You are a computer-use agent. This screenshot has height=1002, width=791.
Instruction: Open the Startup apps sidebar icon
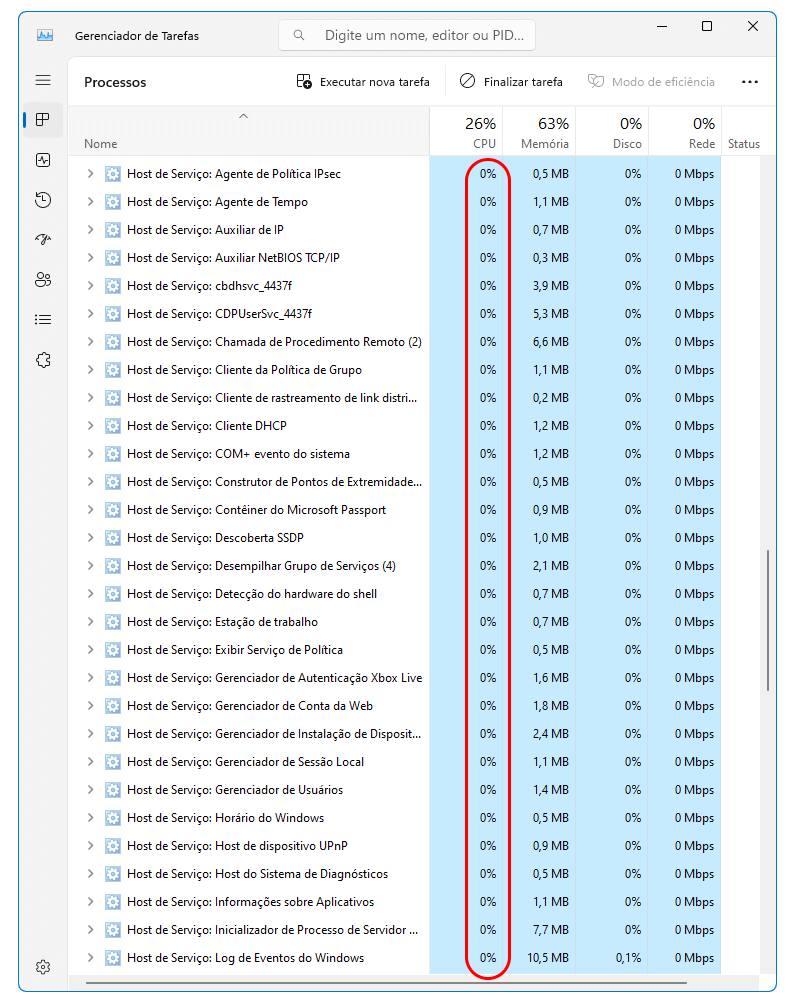43,240
